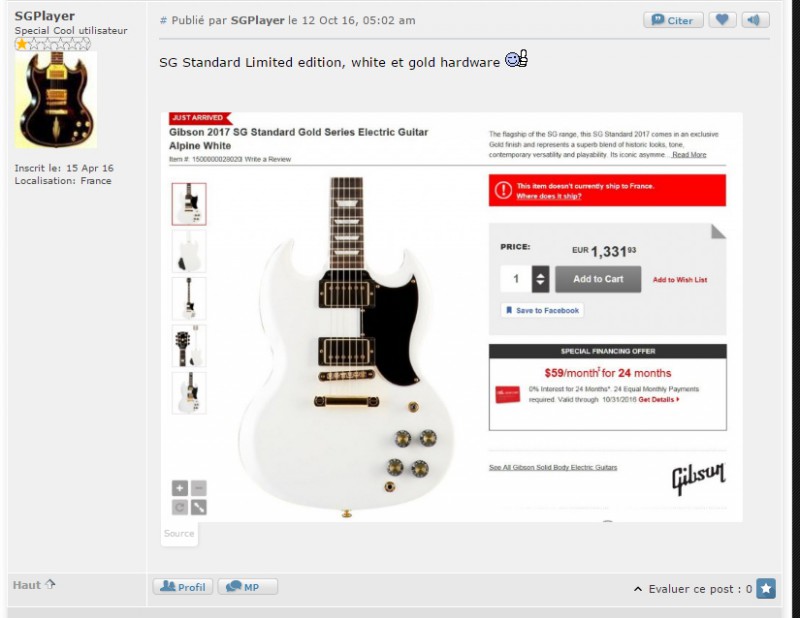The width and height of the screenshot is (800, 618).
Task: Click the megaphone report icon
Action: click(755, 20)
